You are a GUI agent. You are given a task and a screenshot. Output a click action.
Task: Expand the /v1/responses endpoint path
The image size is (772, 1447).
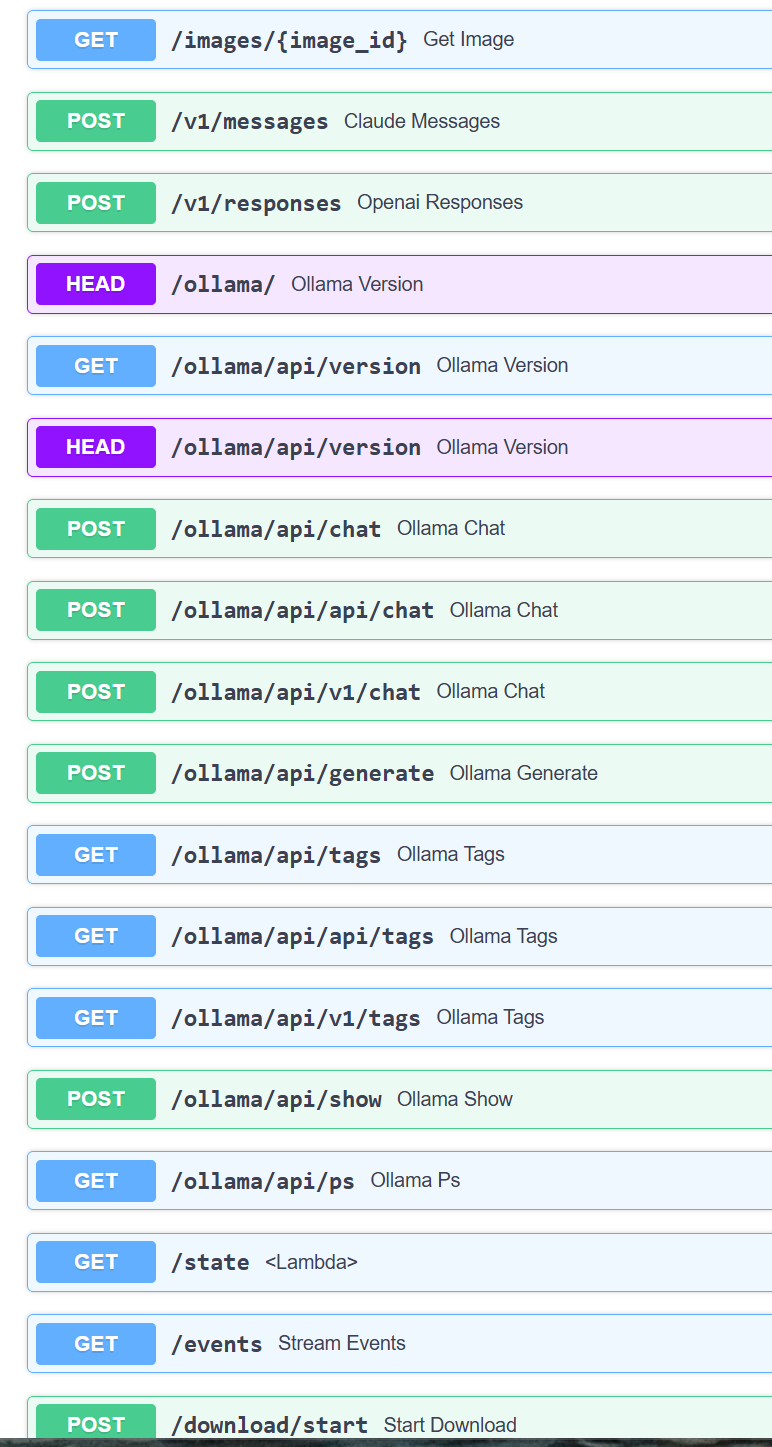[256, 203]
